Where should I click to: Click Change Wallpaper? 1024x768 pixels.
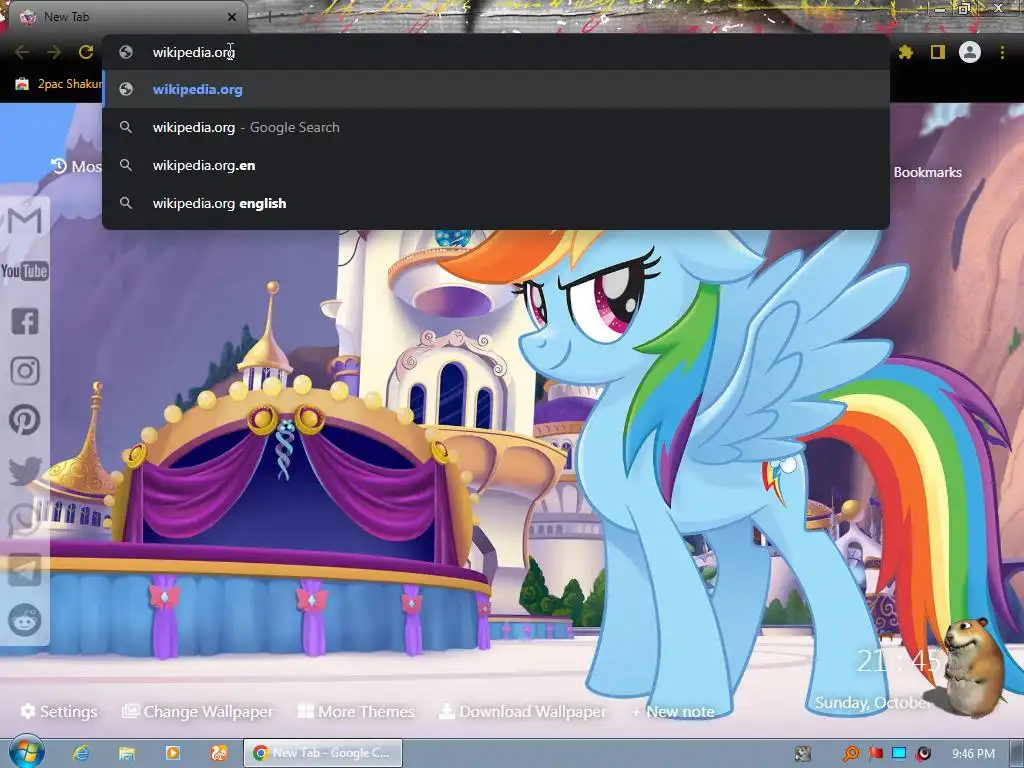(x=198, y=711)
